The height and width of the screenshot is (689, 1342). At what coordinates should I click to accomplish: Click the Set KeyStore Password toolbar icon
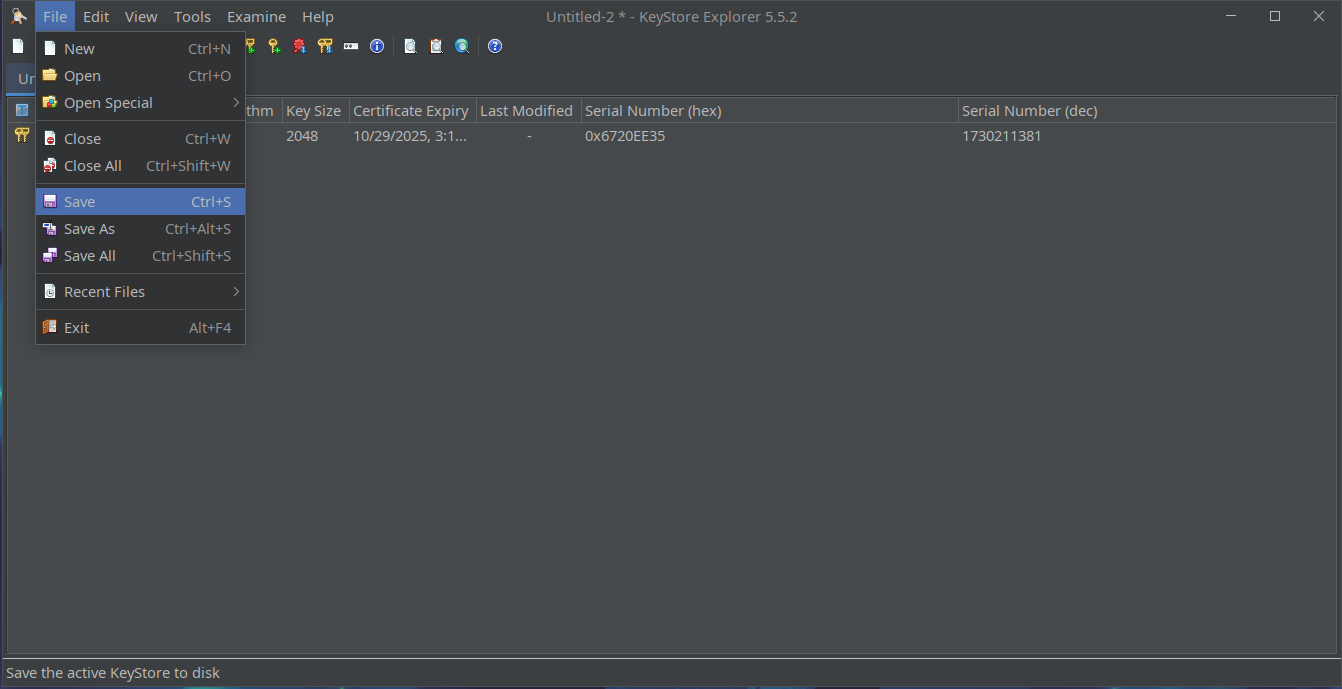(351, 46)
